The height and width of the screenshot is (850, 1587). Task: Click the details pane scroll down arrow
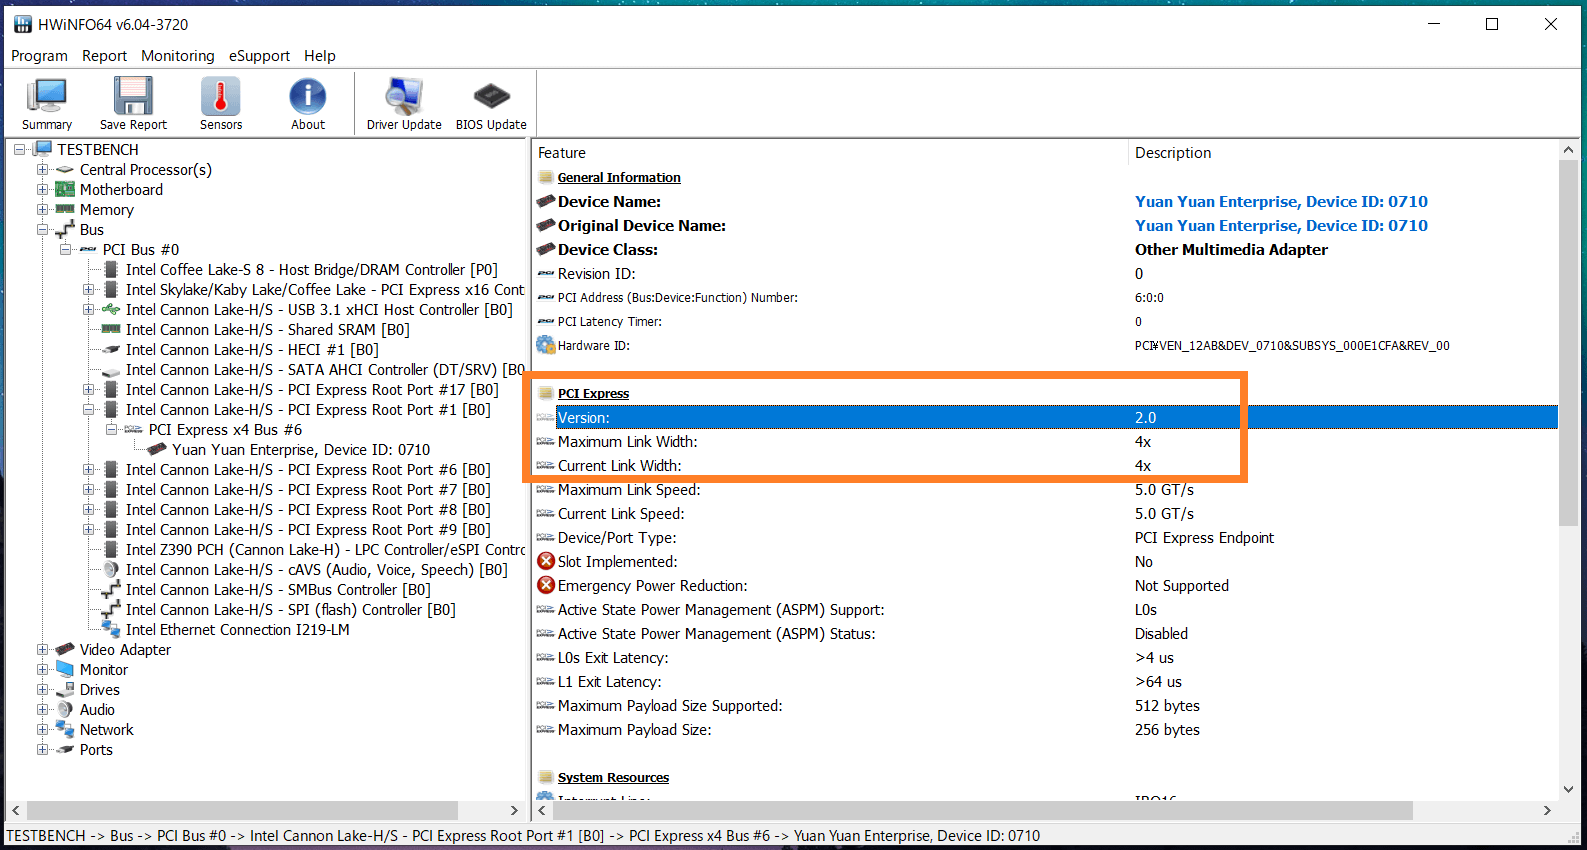coord(1567,789)
